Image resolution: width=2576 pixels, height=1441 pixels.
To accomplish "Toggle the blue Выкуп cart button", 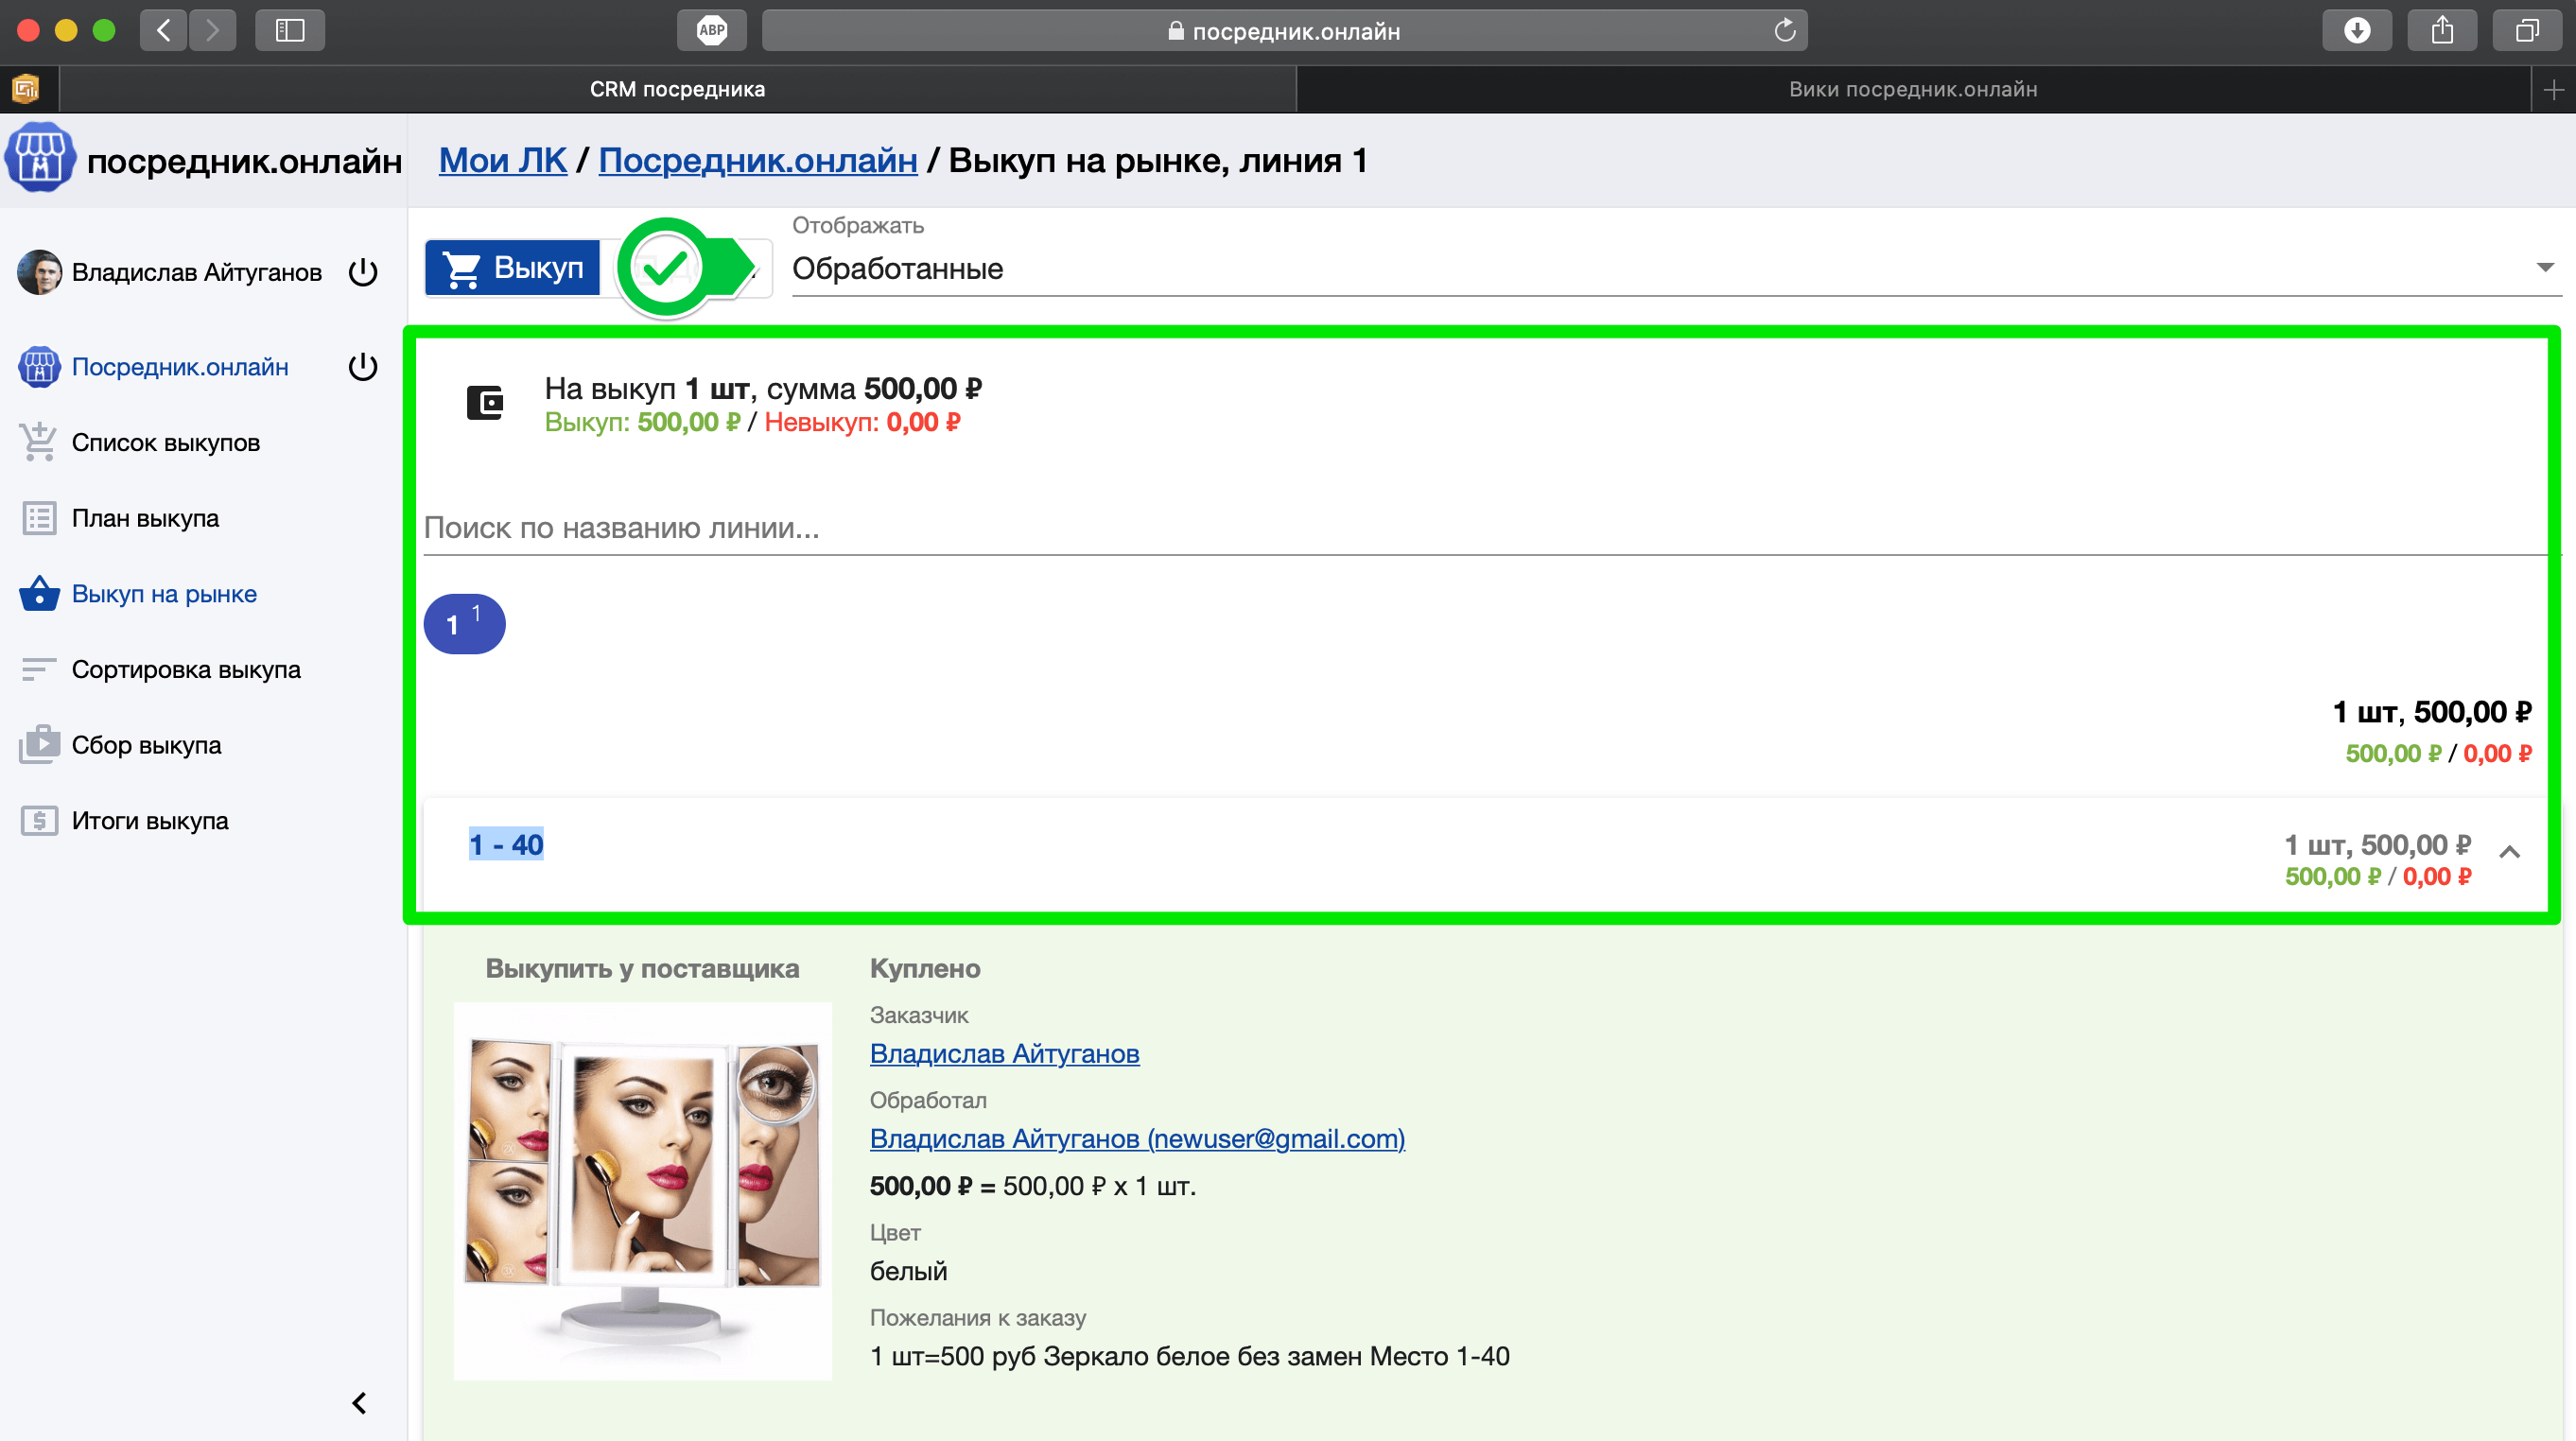I will [513, 268].
